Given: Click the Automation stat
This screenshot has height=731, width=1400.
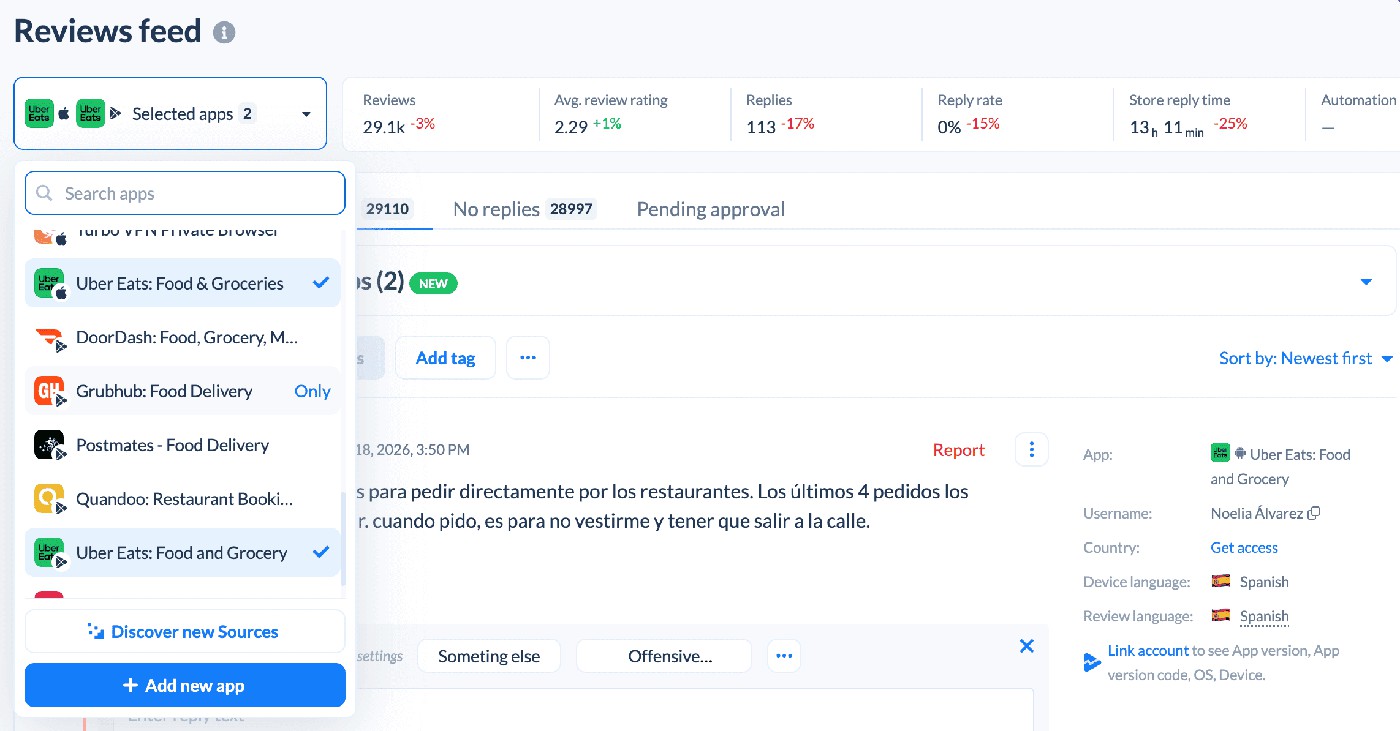Looking at the screenshot, I should pos(1357,114).
